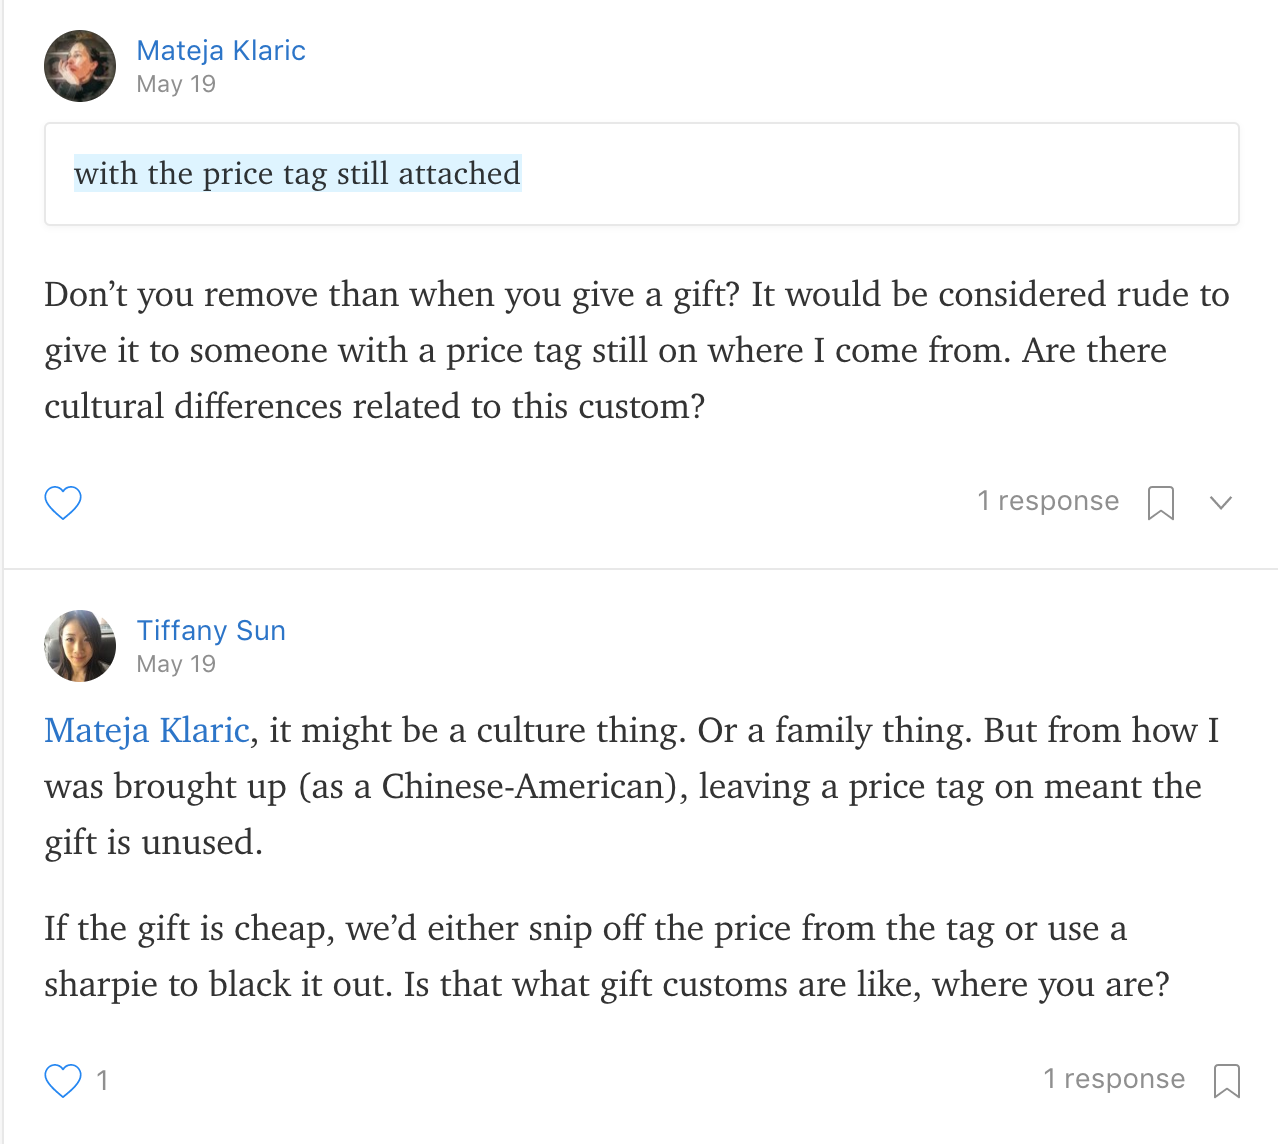Show who liked Tiffany Sun's reply
The image size is (1278, 1144).
click(102, 1080)
